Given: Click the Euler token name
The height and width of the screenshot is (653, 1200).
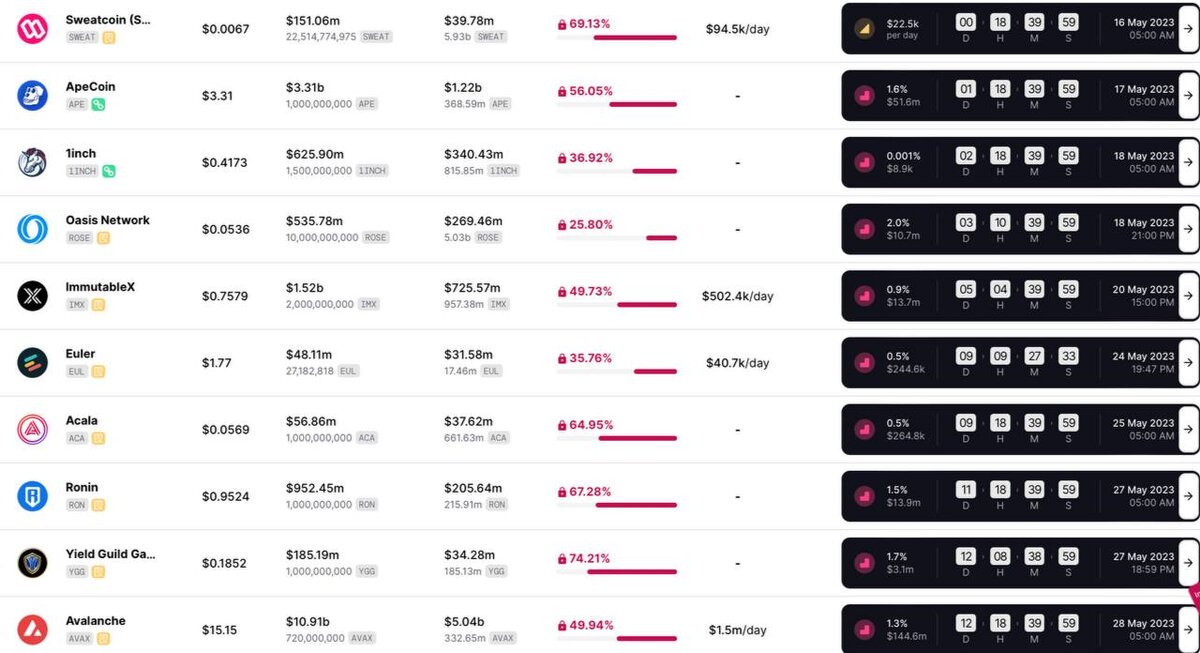Looking at the screenshot, I should pos(81,354).
